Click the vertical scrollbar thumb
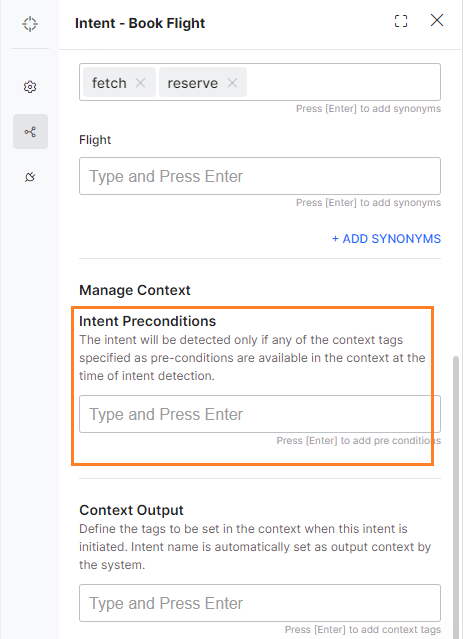 456,497
